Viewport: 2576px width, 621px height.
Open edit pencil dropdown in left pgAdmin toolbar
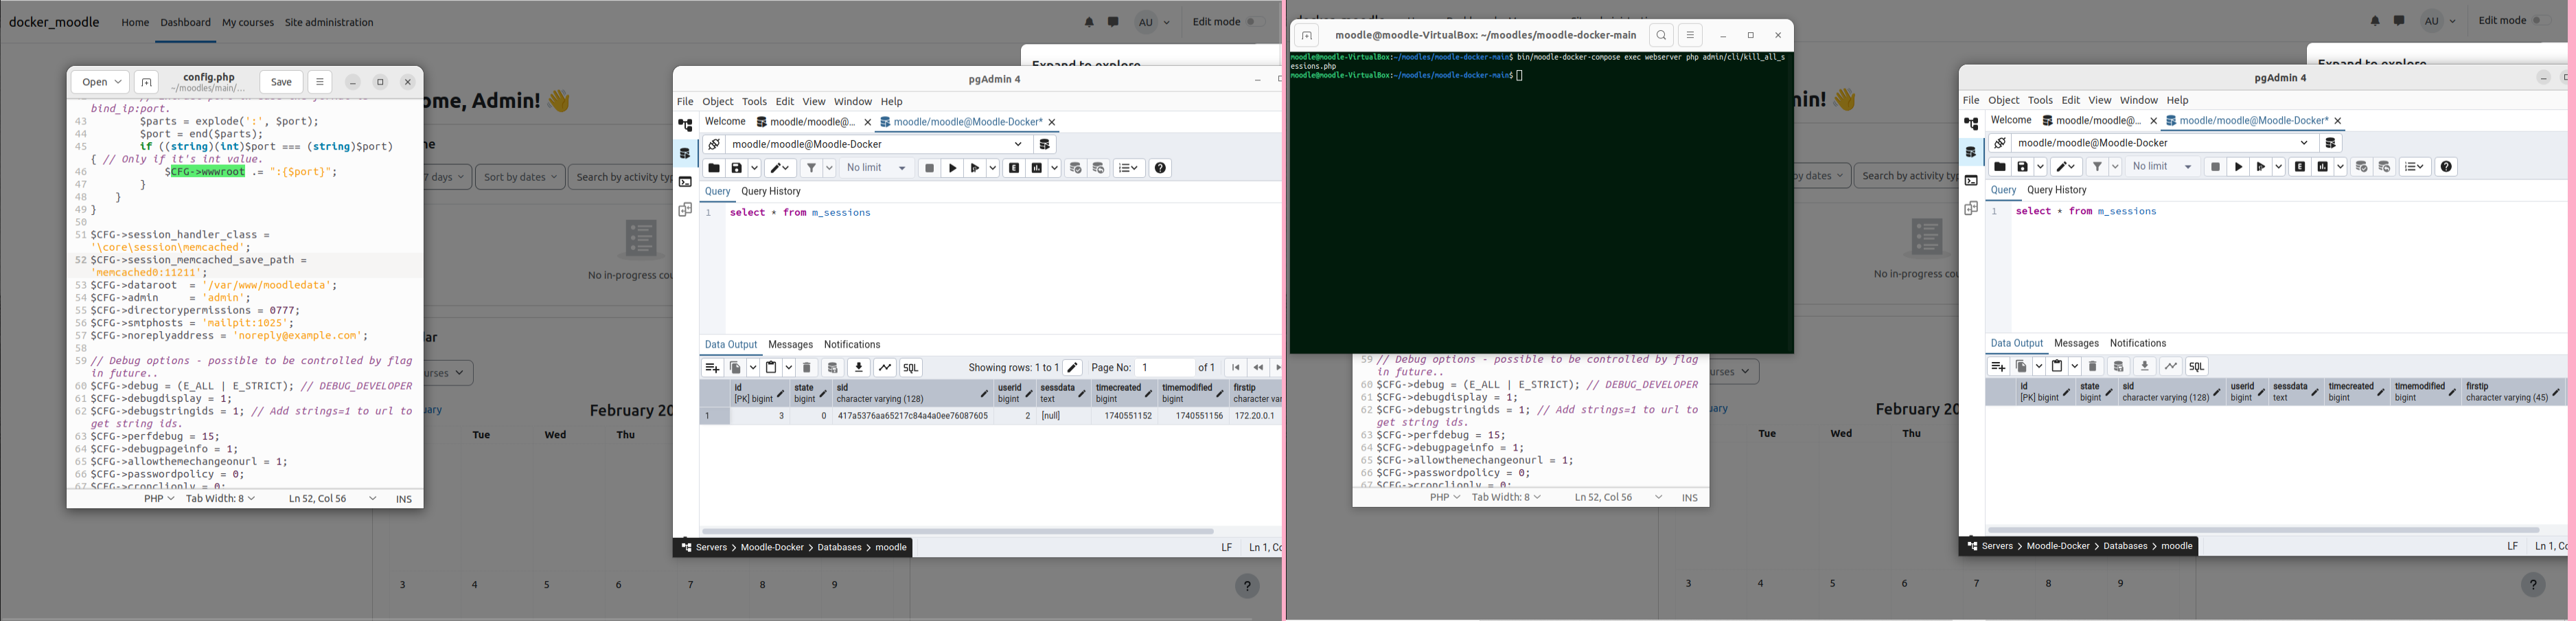781,168
